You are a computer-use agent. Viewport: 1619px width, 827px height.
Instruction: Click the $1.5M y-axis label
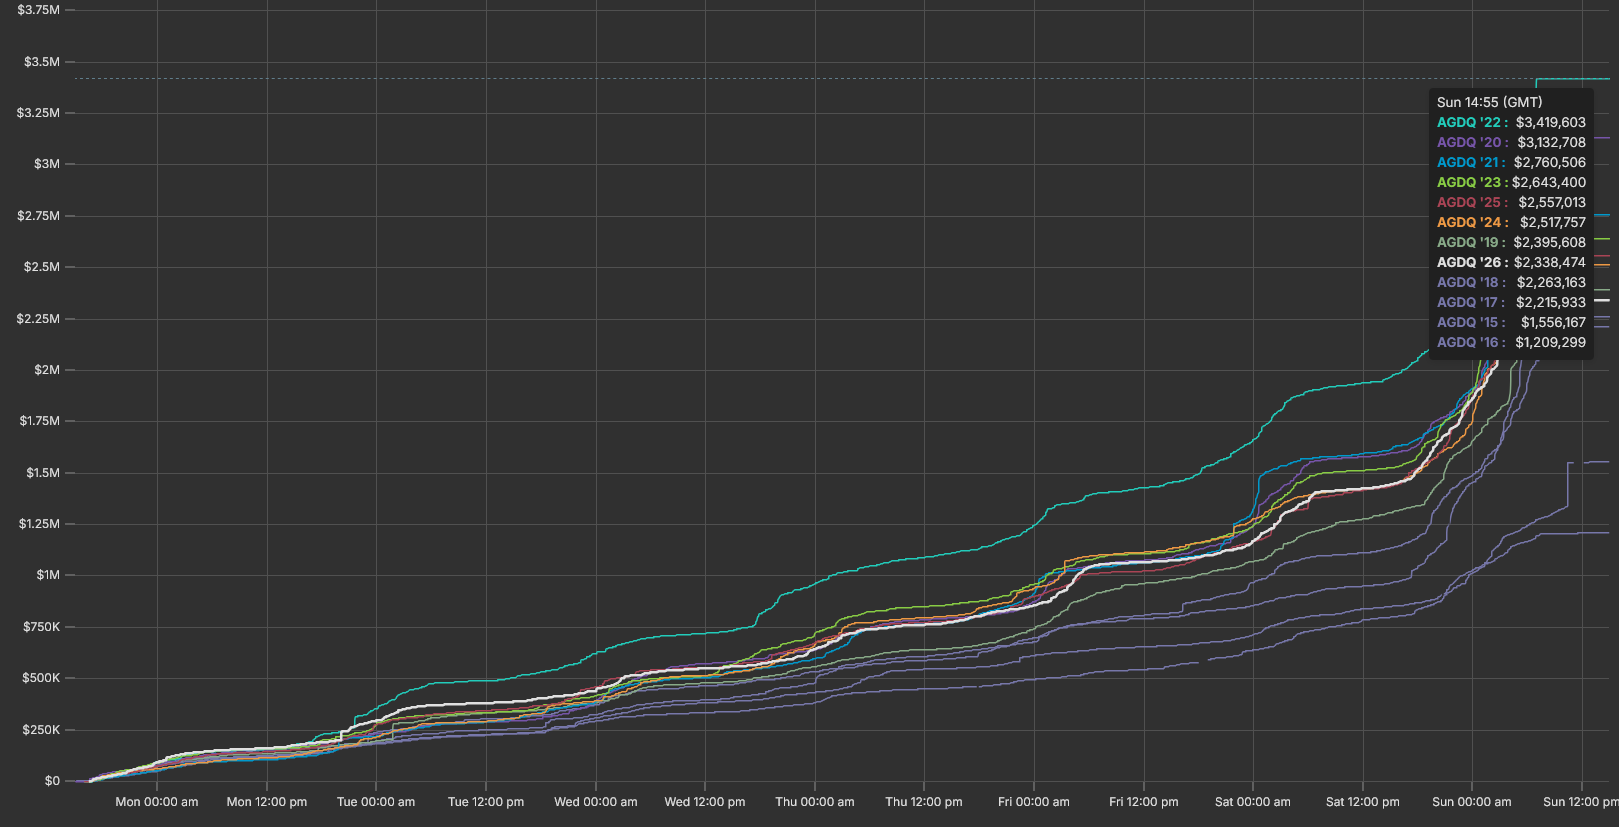(43, 473)
